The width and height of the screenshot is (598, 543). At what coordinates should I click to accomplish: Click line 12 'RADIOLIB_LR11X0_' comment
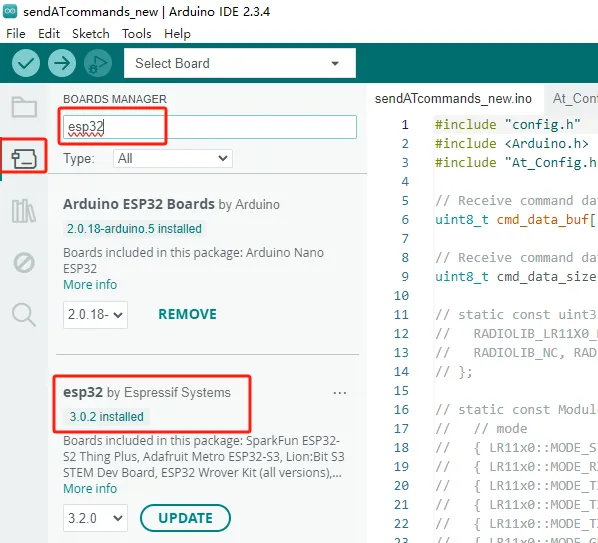(535, 334)
